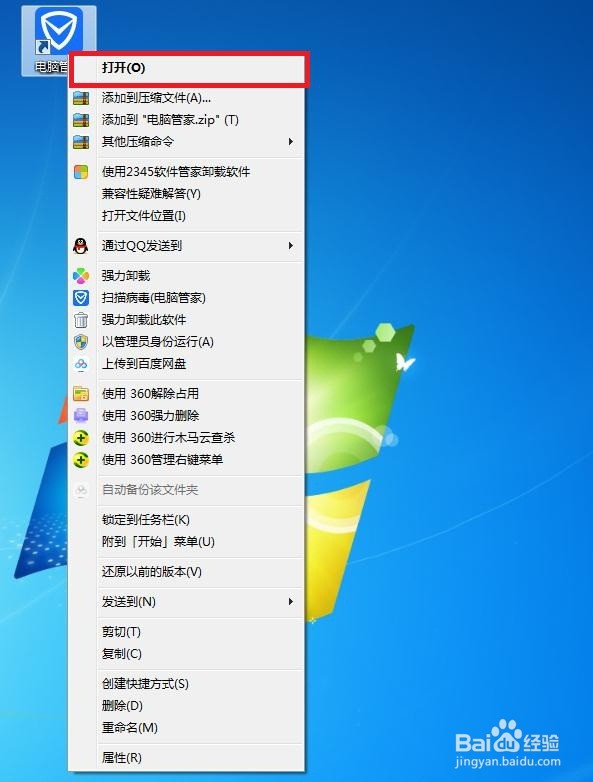Image resolution: width=593 pixels, height=782 pixels.
Task: Click the purple shredder icon beside 360强力删除
Action: point(81,415)
